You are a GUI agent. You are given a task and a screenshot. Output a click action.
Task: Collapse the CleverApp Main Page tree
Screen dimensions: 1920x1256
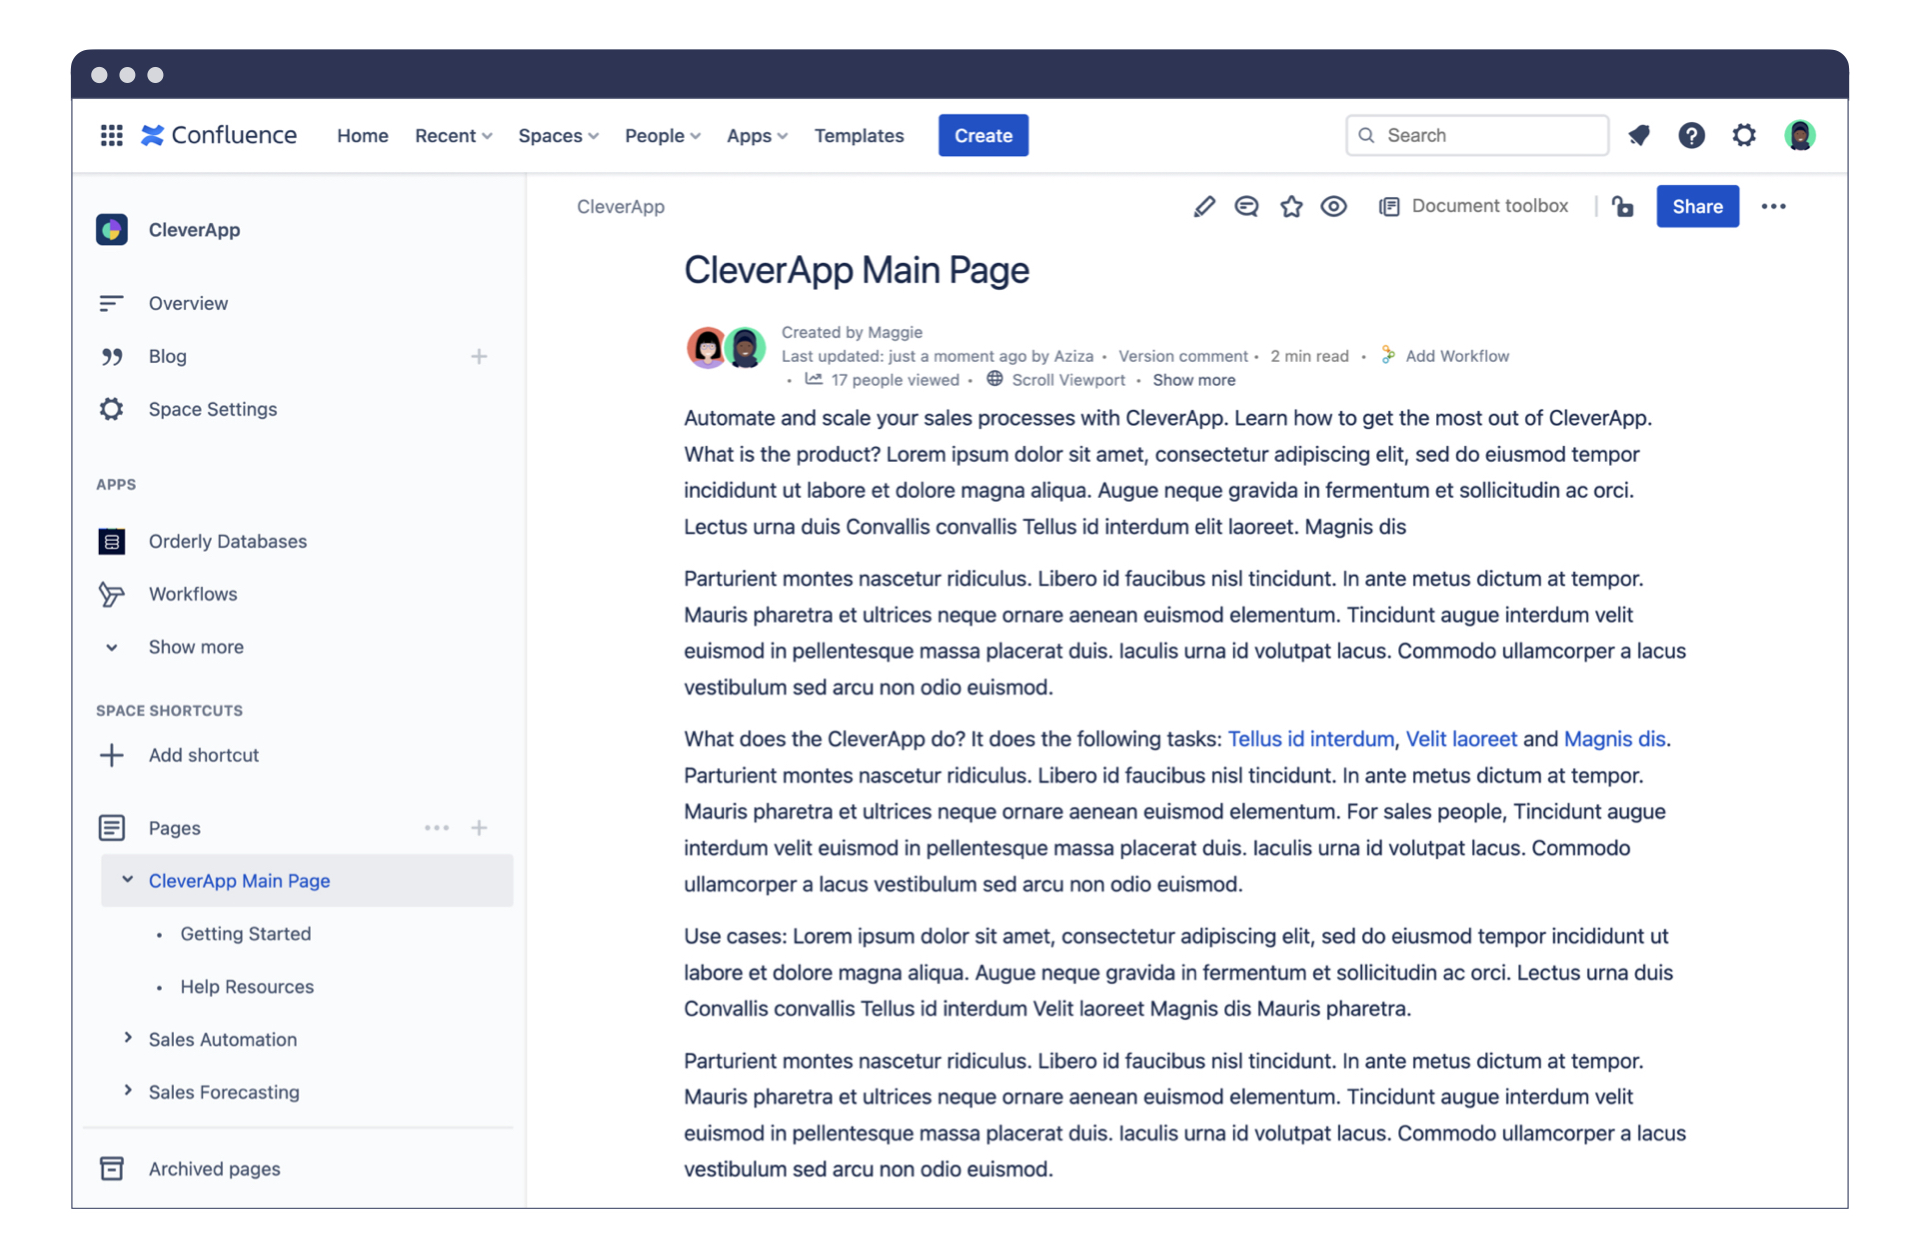coord(127,880)
